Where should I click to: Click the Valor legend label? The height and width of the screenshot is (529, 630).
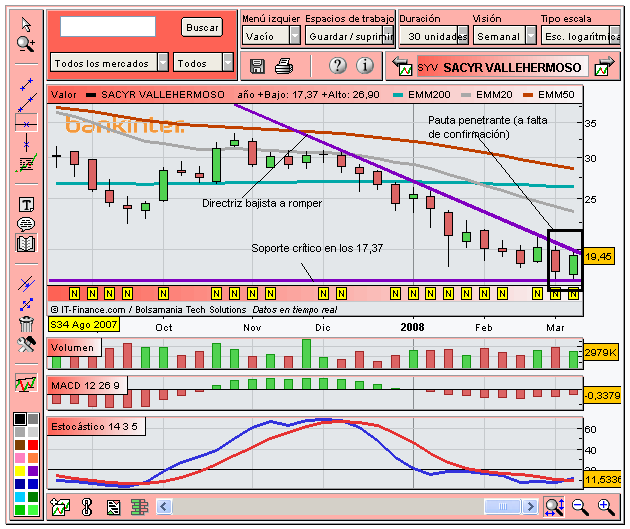tap(63, 95)
